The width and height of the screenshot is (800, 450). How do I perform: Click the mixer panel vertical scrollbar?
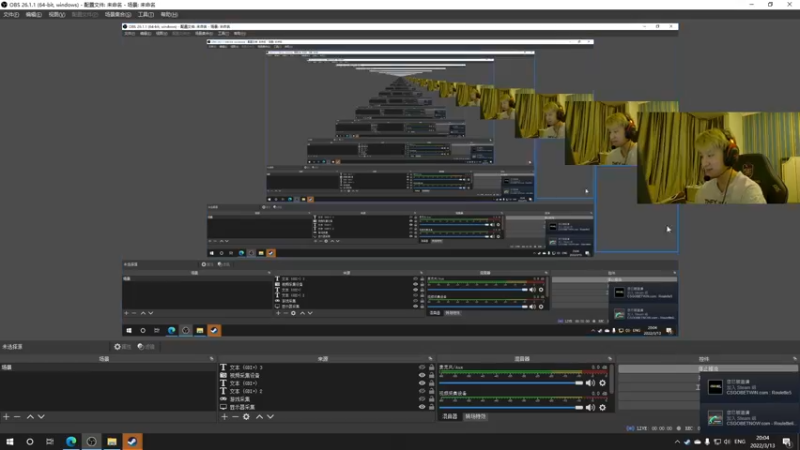[x=611, y=380]
